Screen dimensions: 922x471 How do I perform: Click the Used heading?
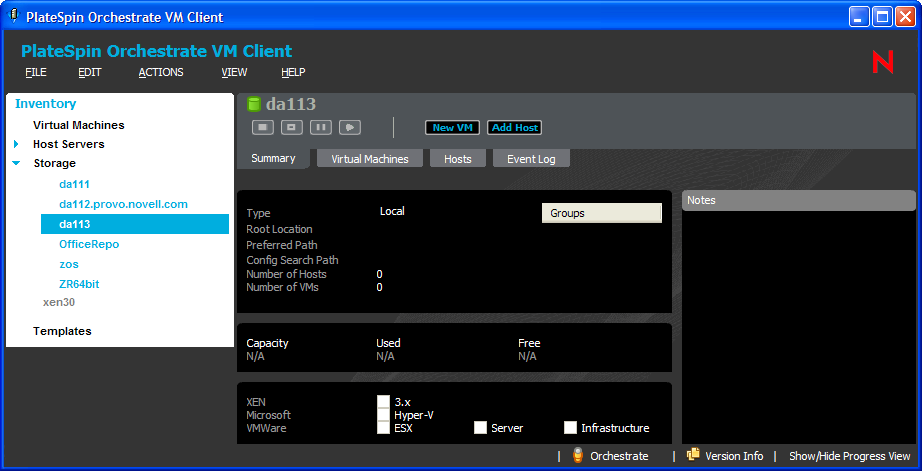388,343
